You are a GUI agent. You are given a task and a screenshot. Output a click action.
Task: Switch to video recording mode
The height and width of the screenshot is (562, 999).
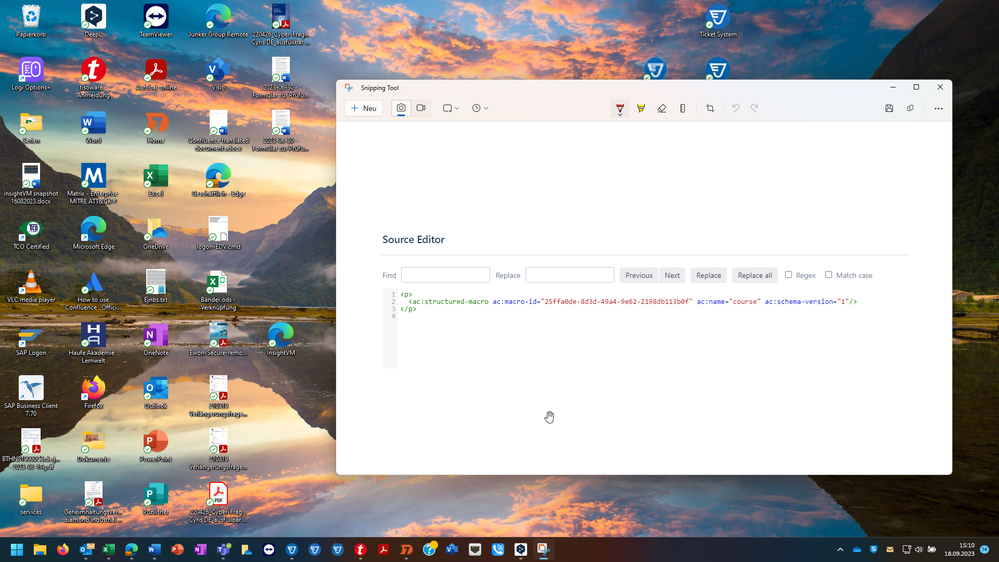[421, 108]
